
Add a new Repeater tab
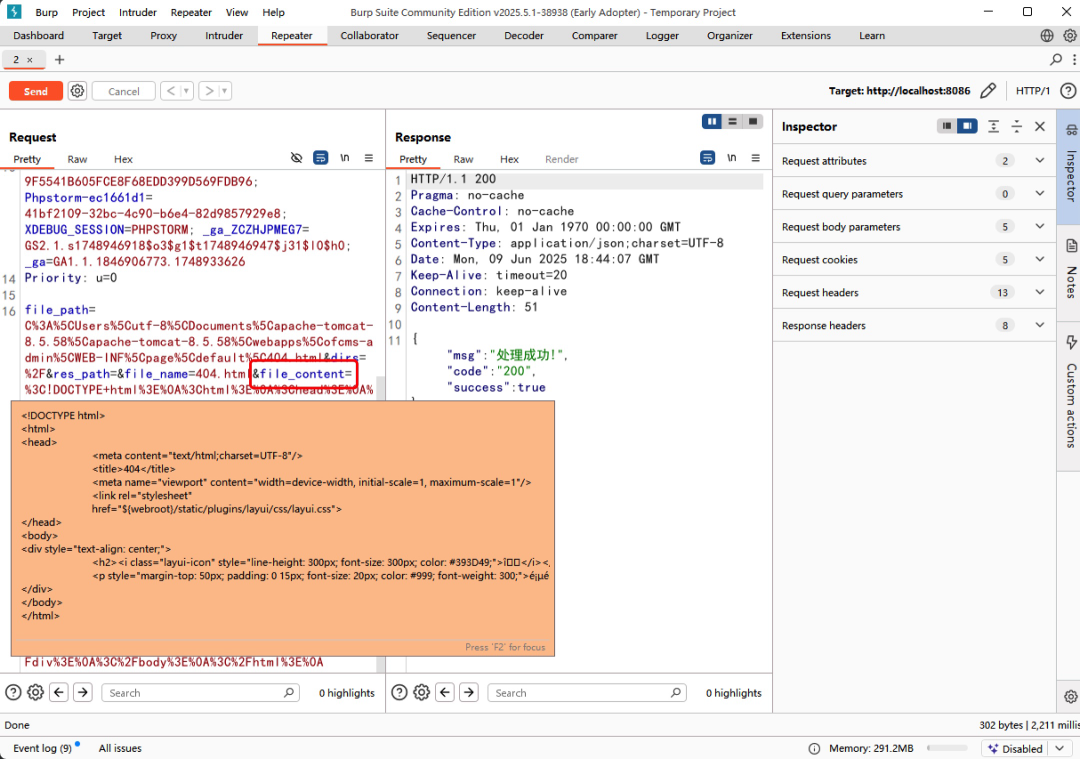pos(59,60)
